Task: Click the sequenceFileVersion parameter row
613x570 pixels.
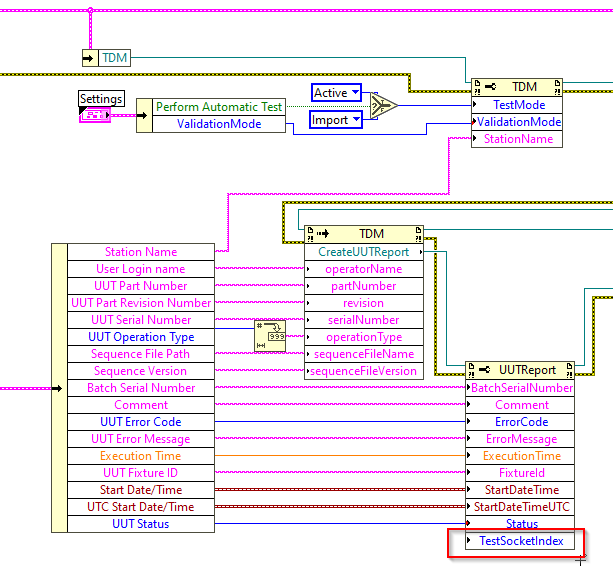Action: point(364,371)
